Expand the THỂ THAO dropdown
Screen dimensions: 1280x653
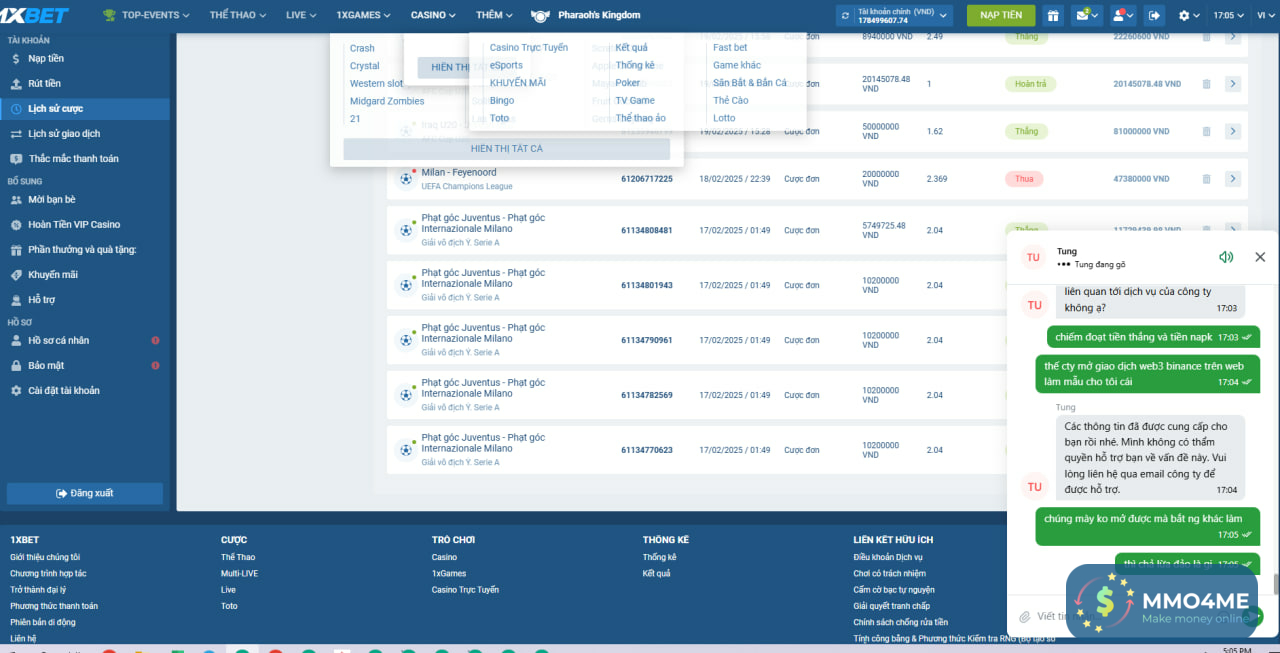[239, 15]
